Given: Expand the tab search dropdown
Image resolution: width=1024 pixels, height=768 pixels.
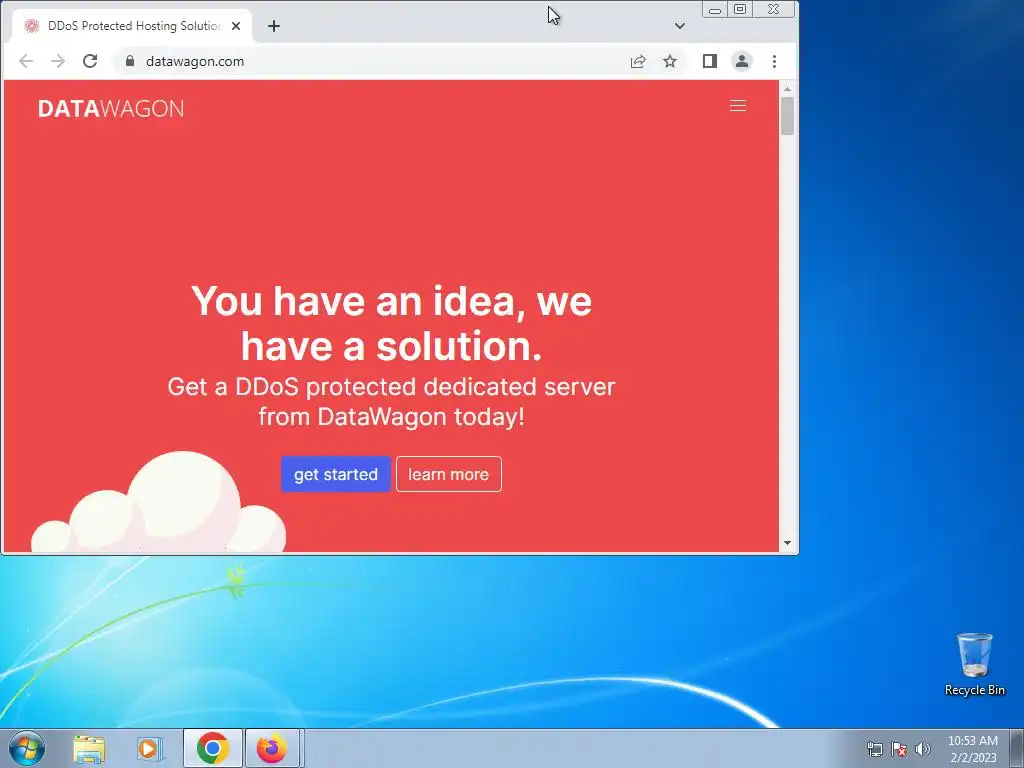Looking at the screenshot, I should coord(680,26).
